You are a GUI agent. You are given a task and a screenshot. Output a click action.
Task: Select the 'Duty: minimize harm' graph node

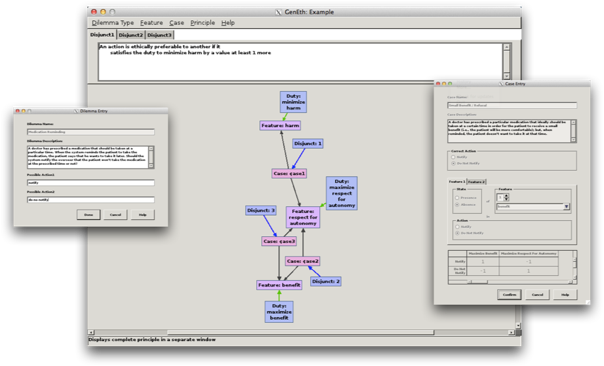coord(293,102)
